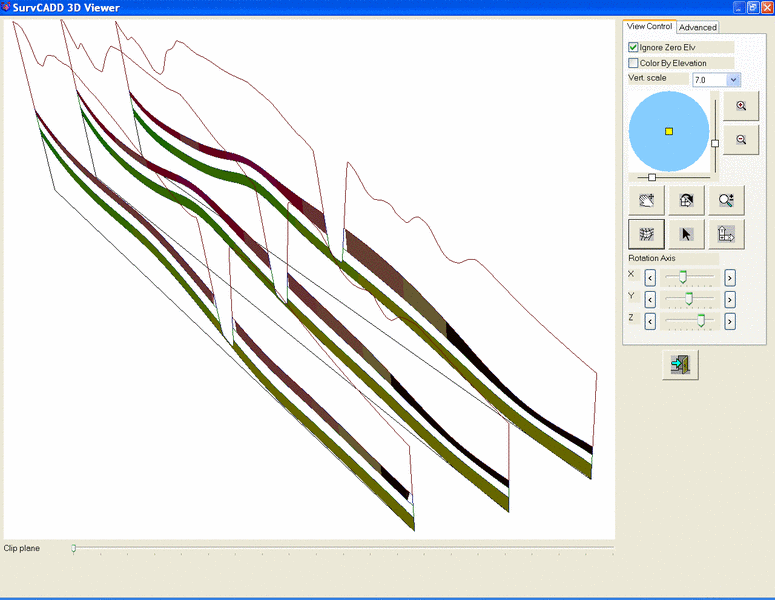This screenshot has height=600, width=775.
Task: Click the Clip plane label
Action: (22, 548)
